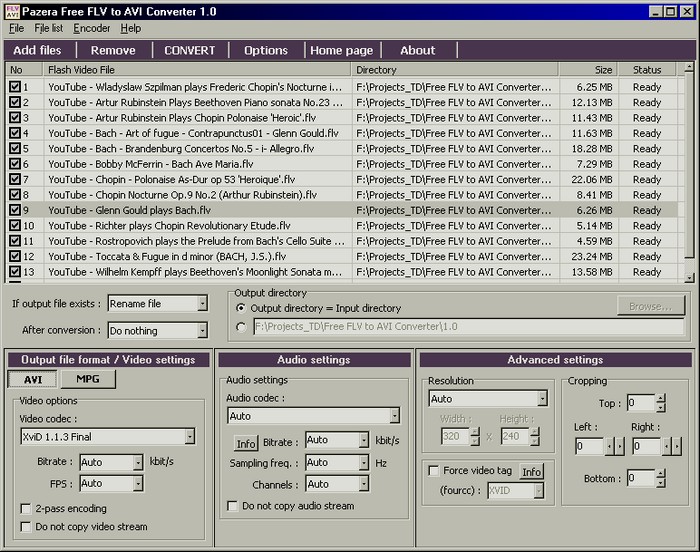The width and height of the screenshot is (700, 552).
Task: Select Output directory = Input directory radio
Action: click(240, 308)
